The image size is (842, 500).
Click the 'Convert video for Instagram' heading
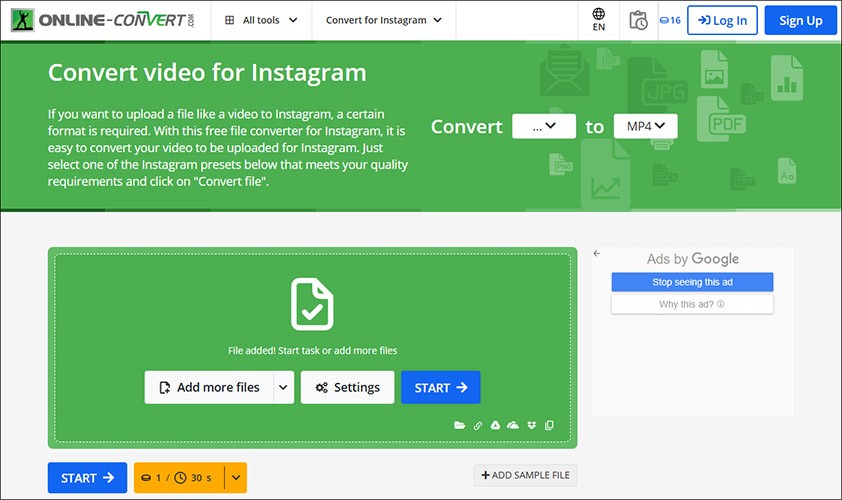207,73
